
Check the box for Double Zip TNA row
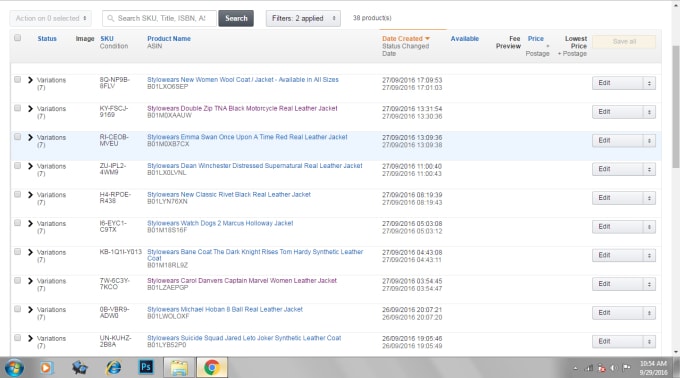click(x=17, y=108)
